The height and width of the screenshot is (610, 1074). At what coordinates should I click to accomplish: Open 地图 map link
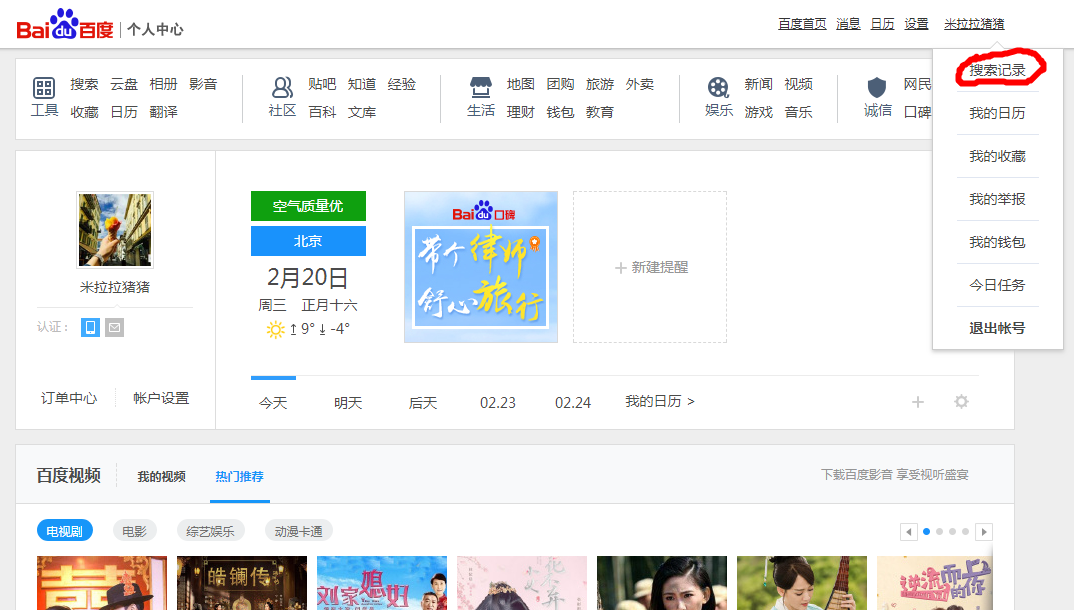(521, 84)
